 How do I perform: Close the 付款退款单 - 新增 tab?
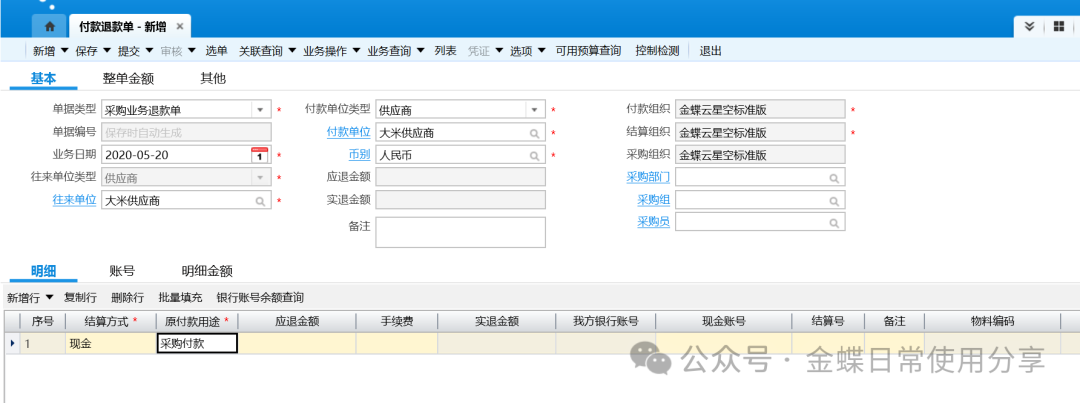[179, 26]
